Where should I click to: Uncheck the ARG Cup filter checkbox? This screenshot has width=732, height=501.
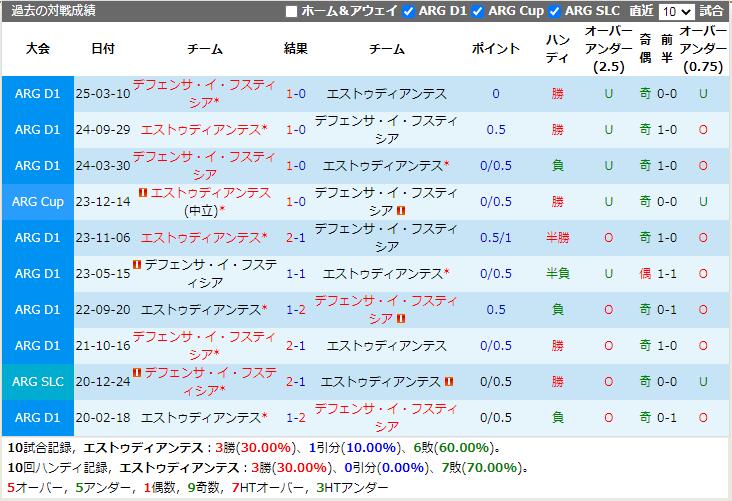click(477, 11)
